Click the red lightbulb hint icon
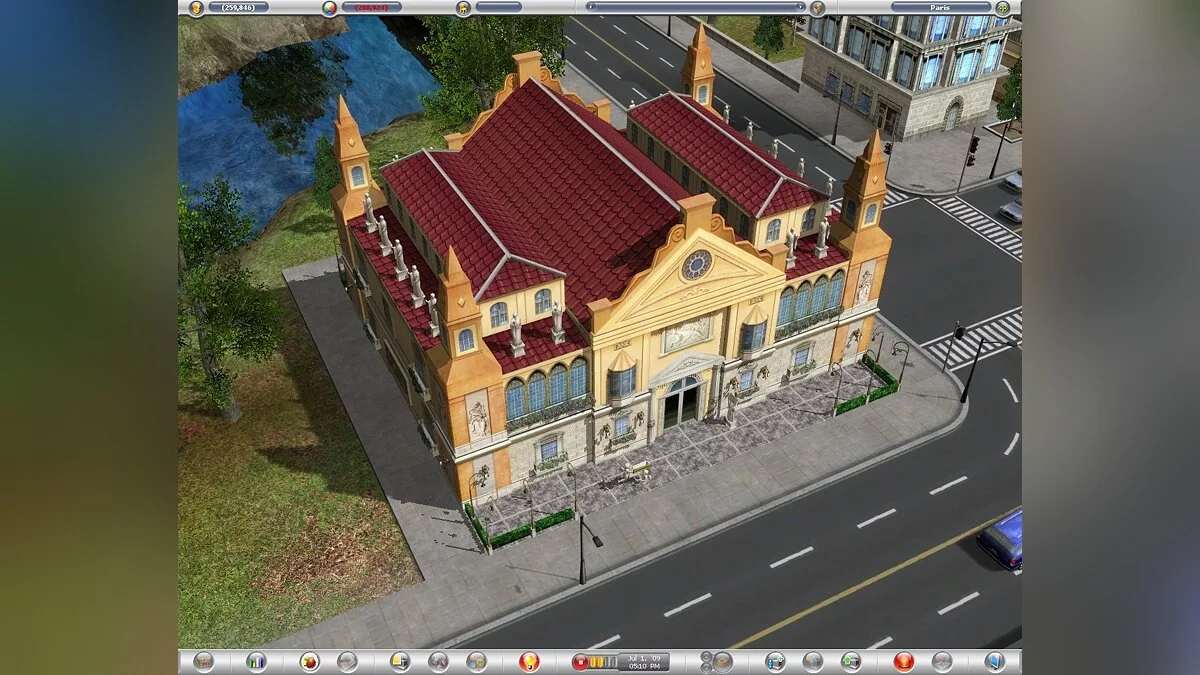1200x675 pixels. pos(529,661)
